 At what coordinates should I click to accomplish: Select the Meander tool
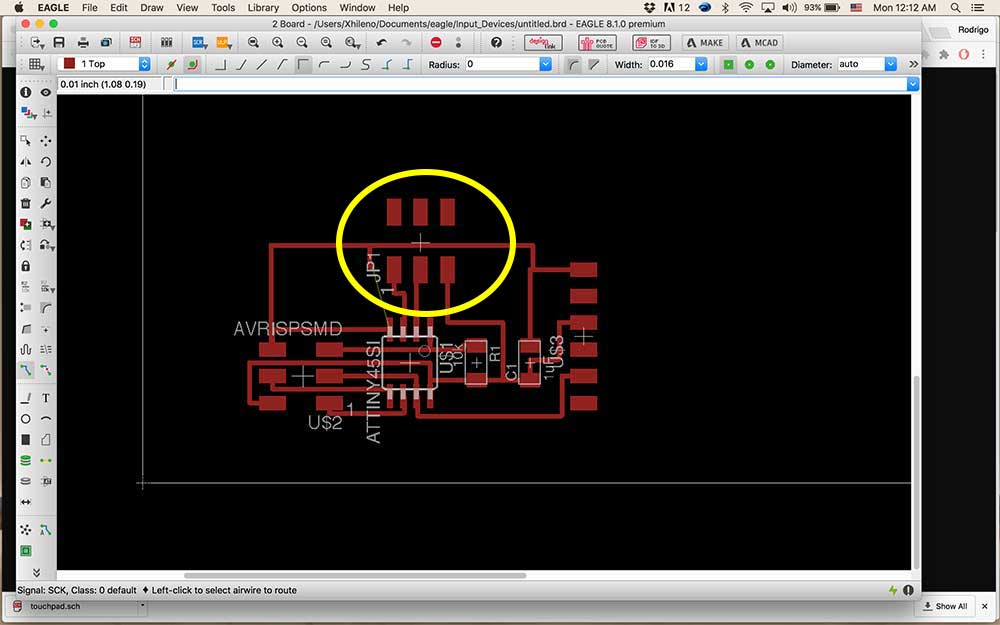tap(26, 349)
